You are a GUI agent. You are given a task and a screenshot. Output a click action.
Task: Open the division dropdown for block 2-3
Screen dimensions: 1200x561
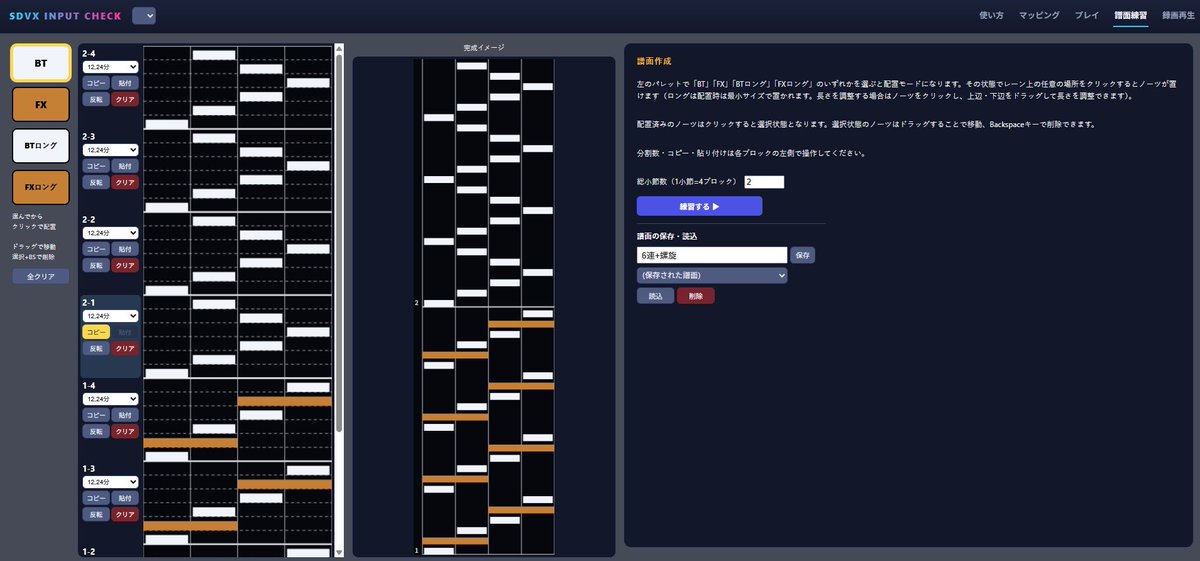click(110, 149)
